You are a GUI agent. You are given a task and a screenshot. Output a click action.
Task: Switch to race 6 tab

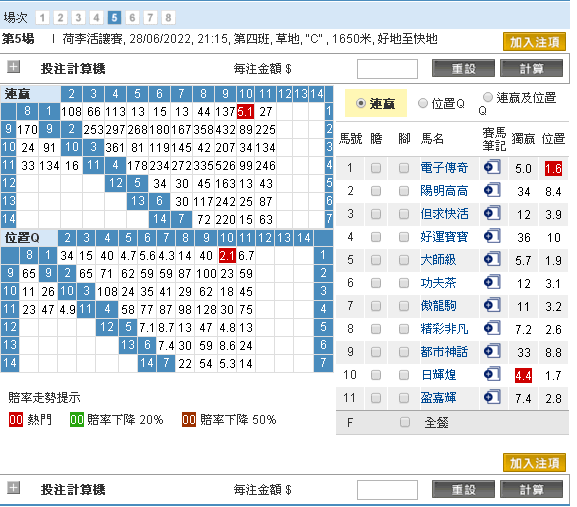click(132, 17)
